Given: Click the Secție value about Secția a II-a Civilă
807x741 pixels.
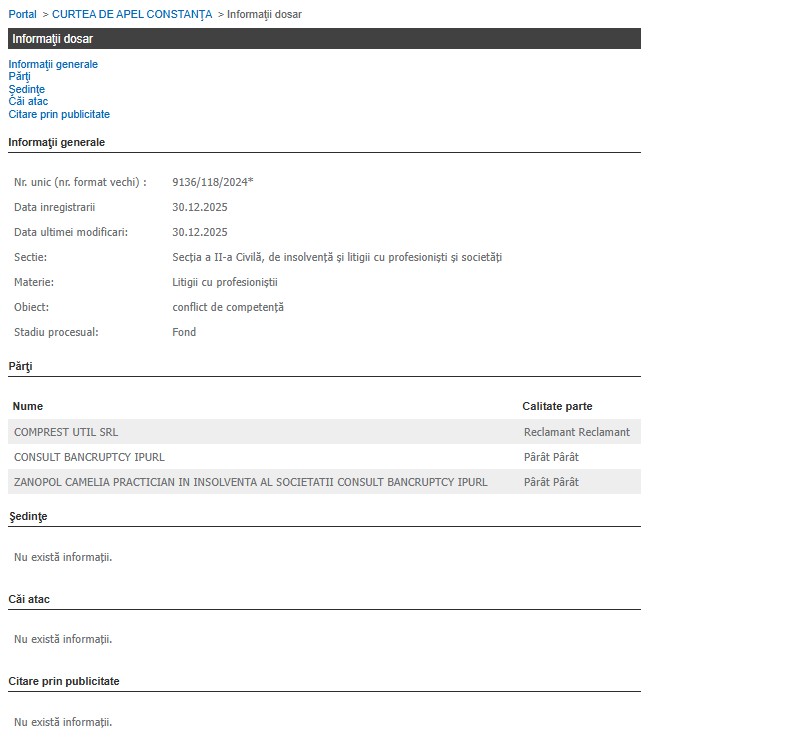Looking at the screenshot, I should pyautogui.click(x=336, y=257).
